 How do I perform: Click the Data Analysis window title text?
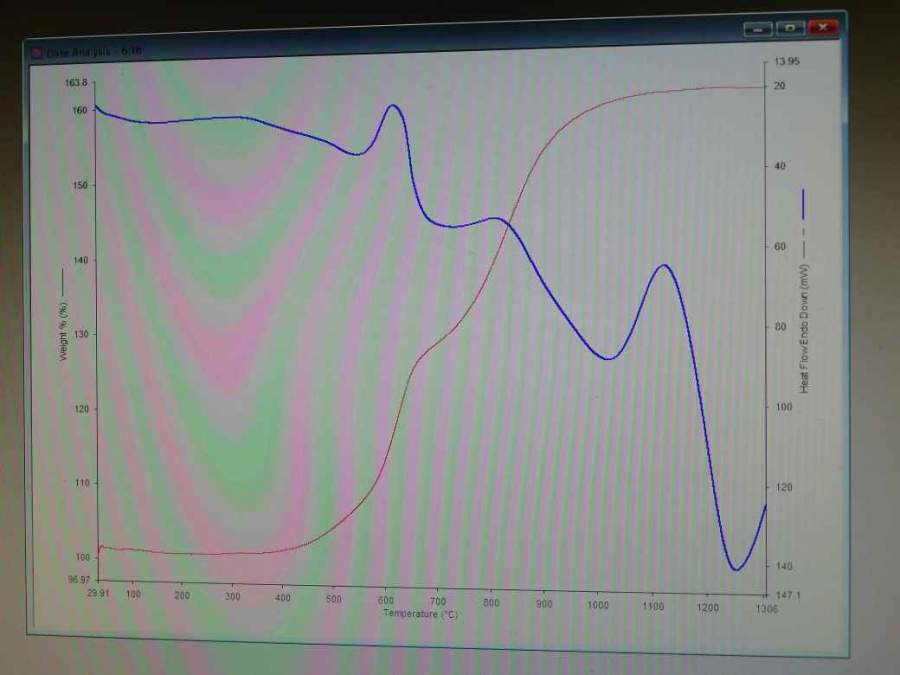[x=94, y=52]
